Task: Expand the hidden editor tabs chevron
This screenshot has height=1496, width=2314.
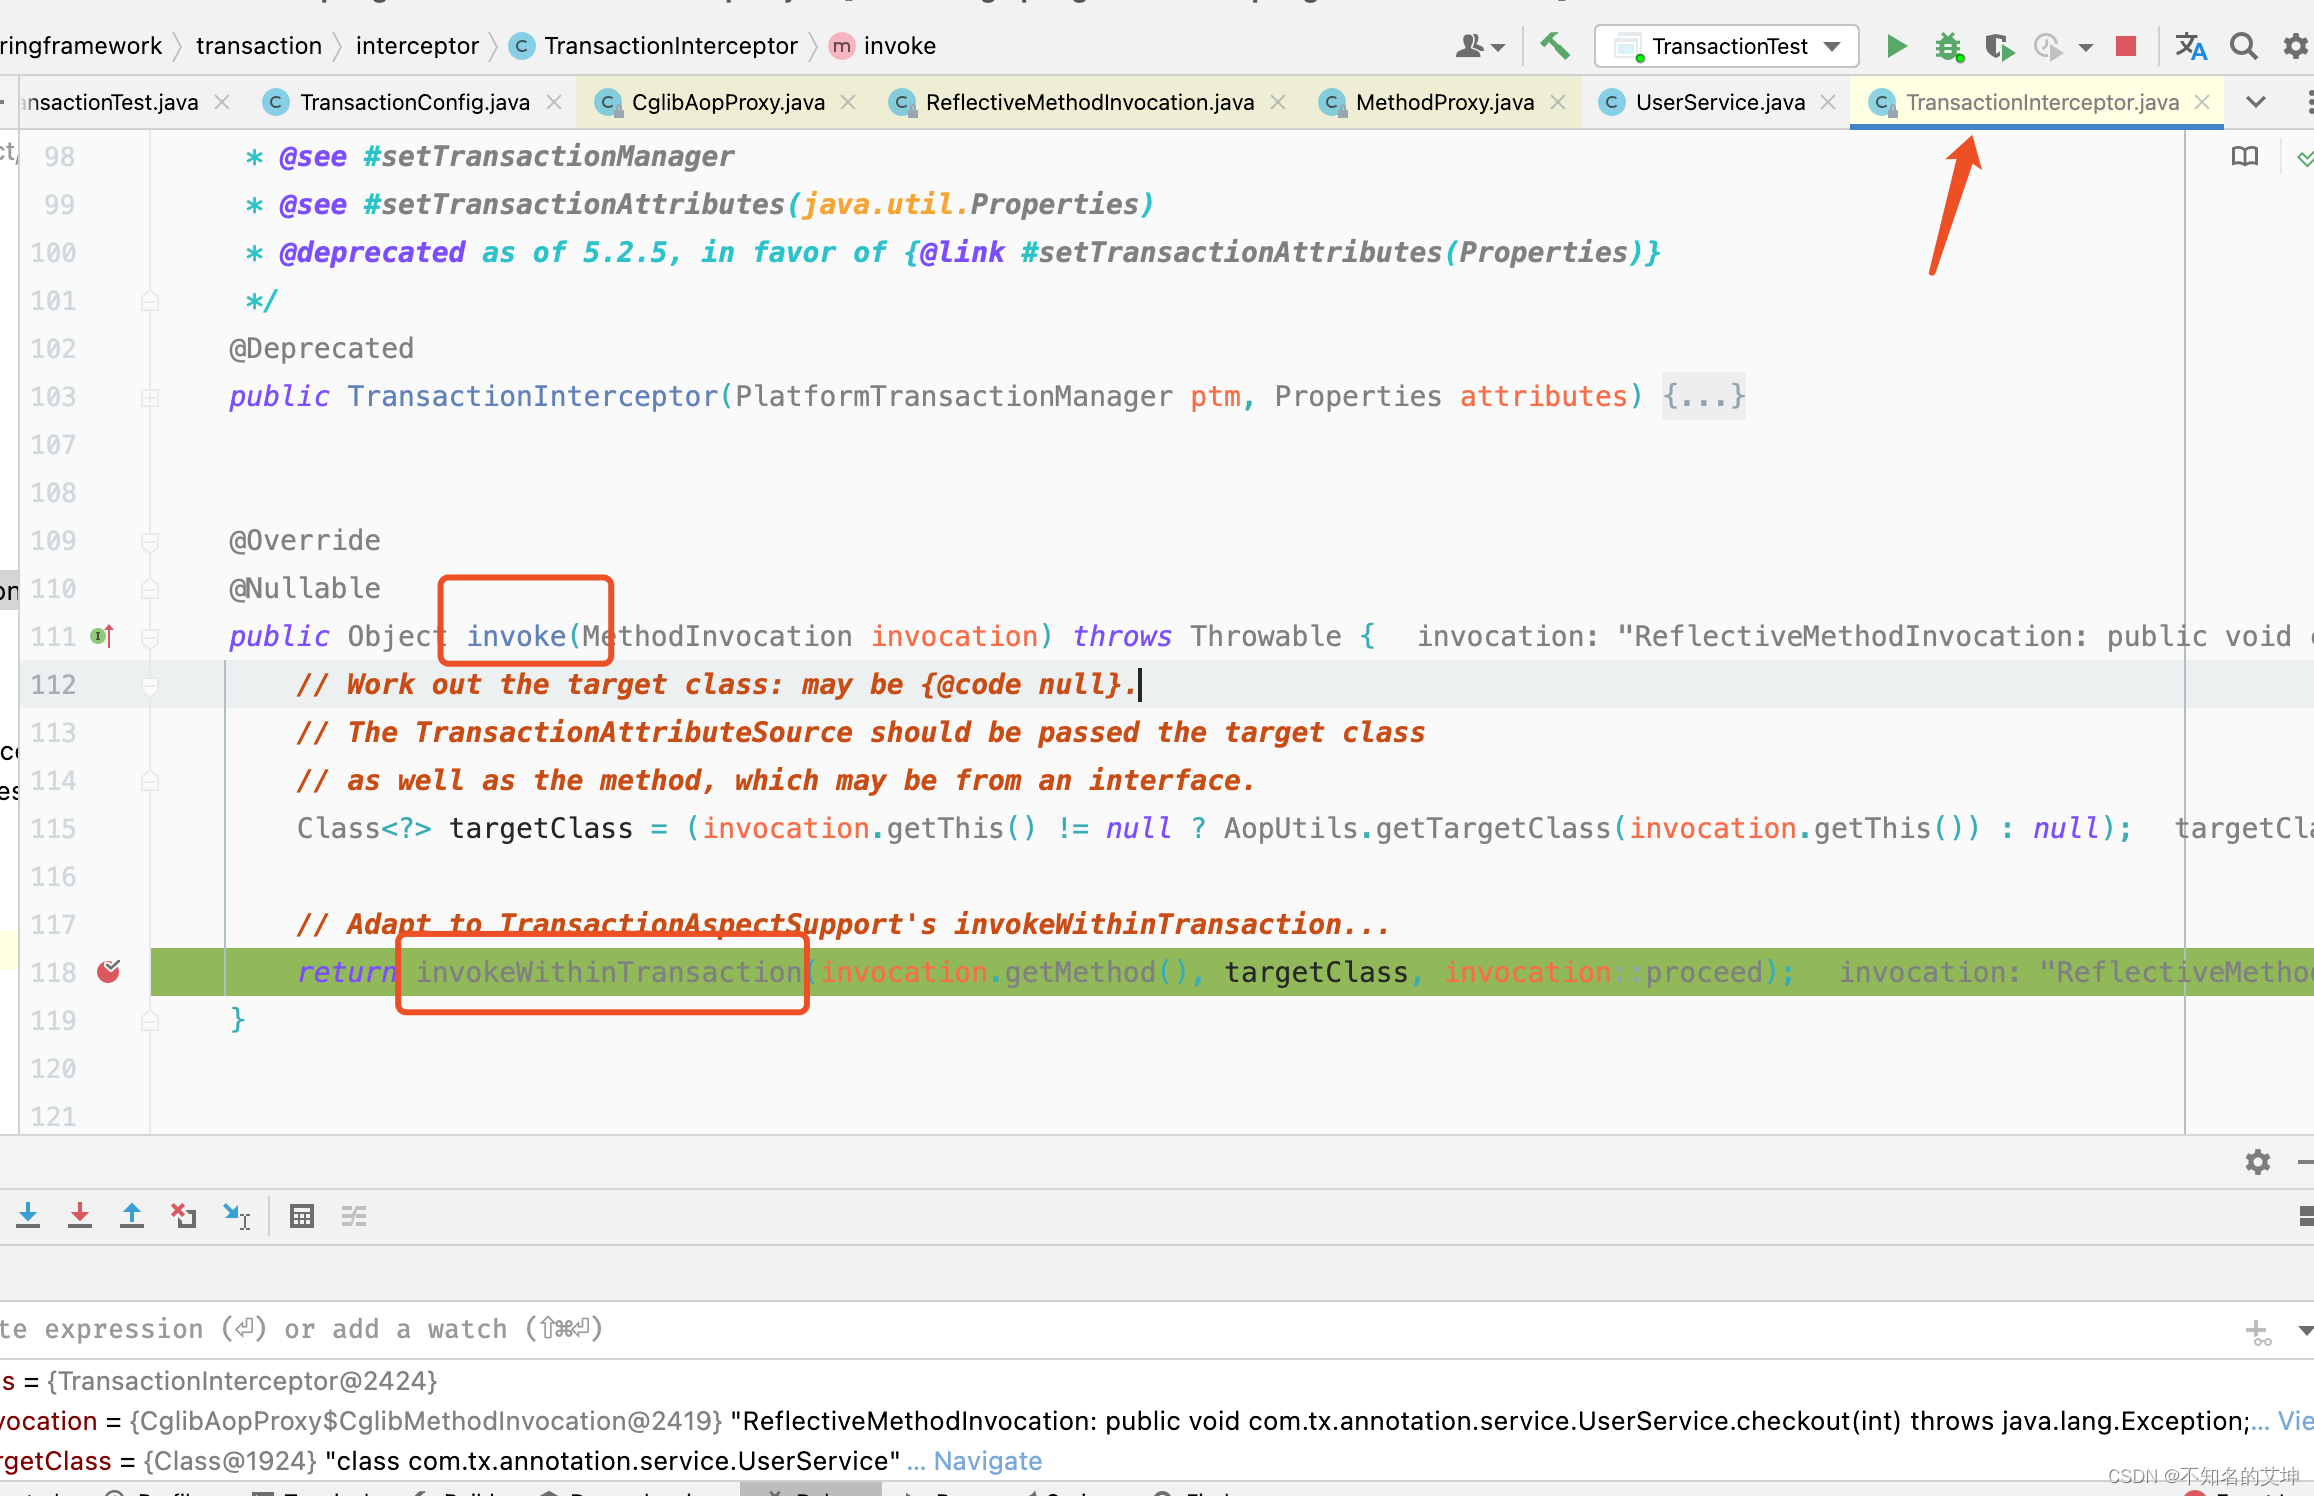Action: pyautogui.click(x=2256, y=102)
